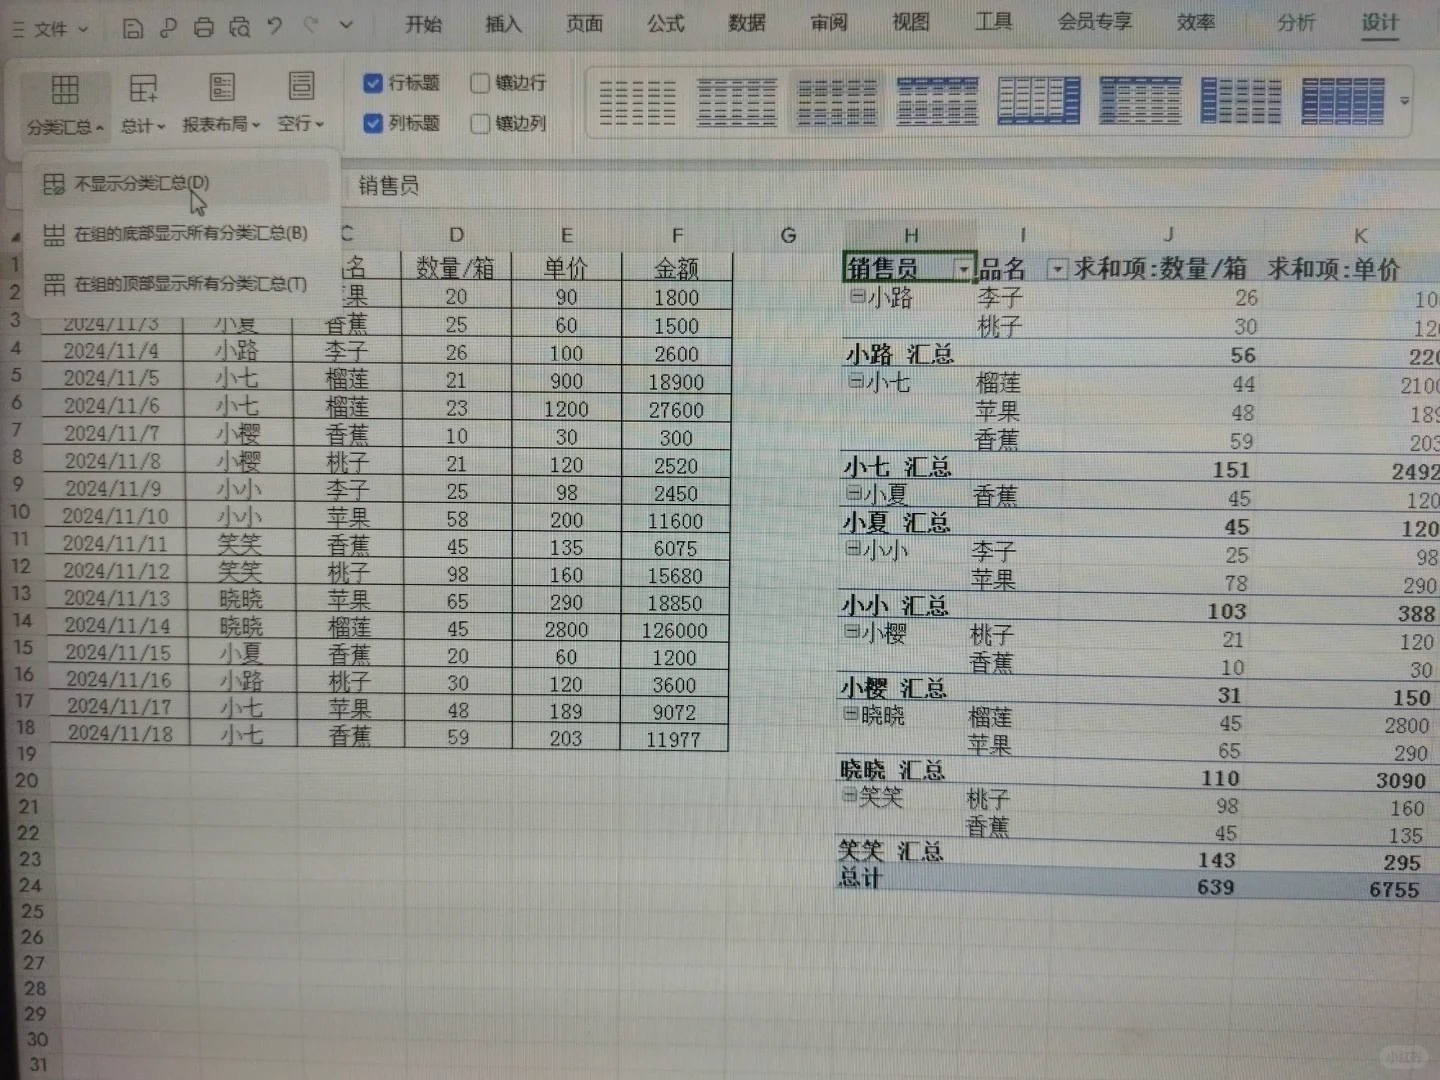The width and height of the screenshot is (1440, 1080).
Task: Uncheck the 行标题 checkbox
Action: [374, 83]
